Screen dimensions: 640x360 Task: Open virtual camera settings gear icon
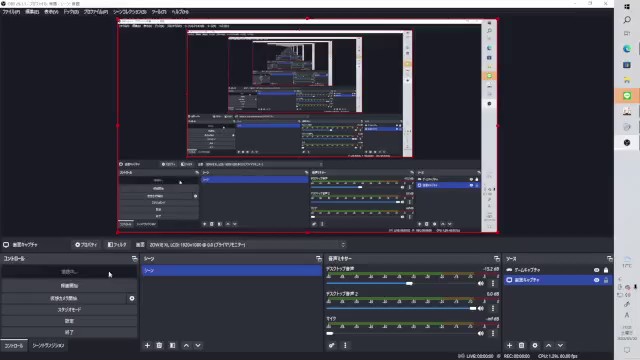point(132,298)
